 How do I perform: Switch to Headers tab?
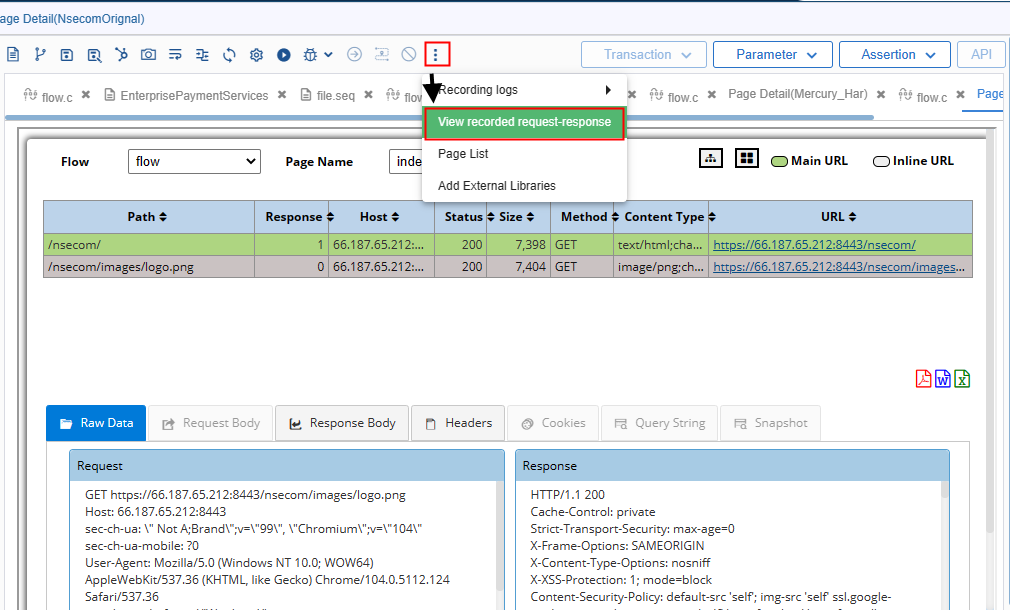click(458, 423)
